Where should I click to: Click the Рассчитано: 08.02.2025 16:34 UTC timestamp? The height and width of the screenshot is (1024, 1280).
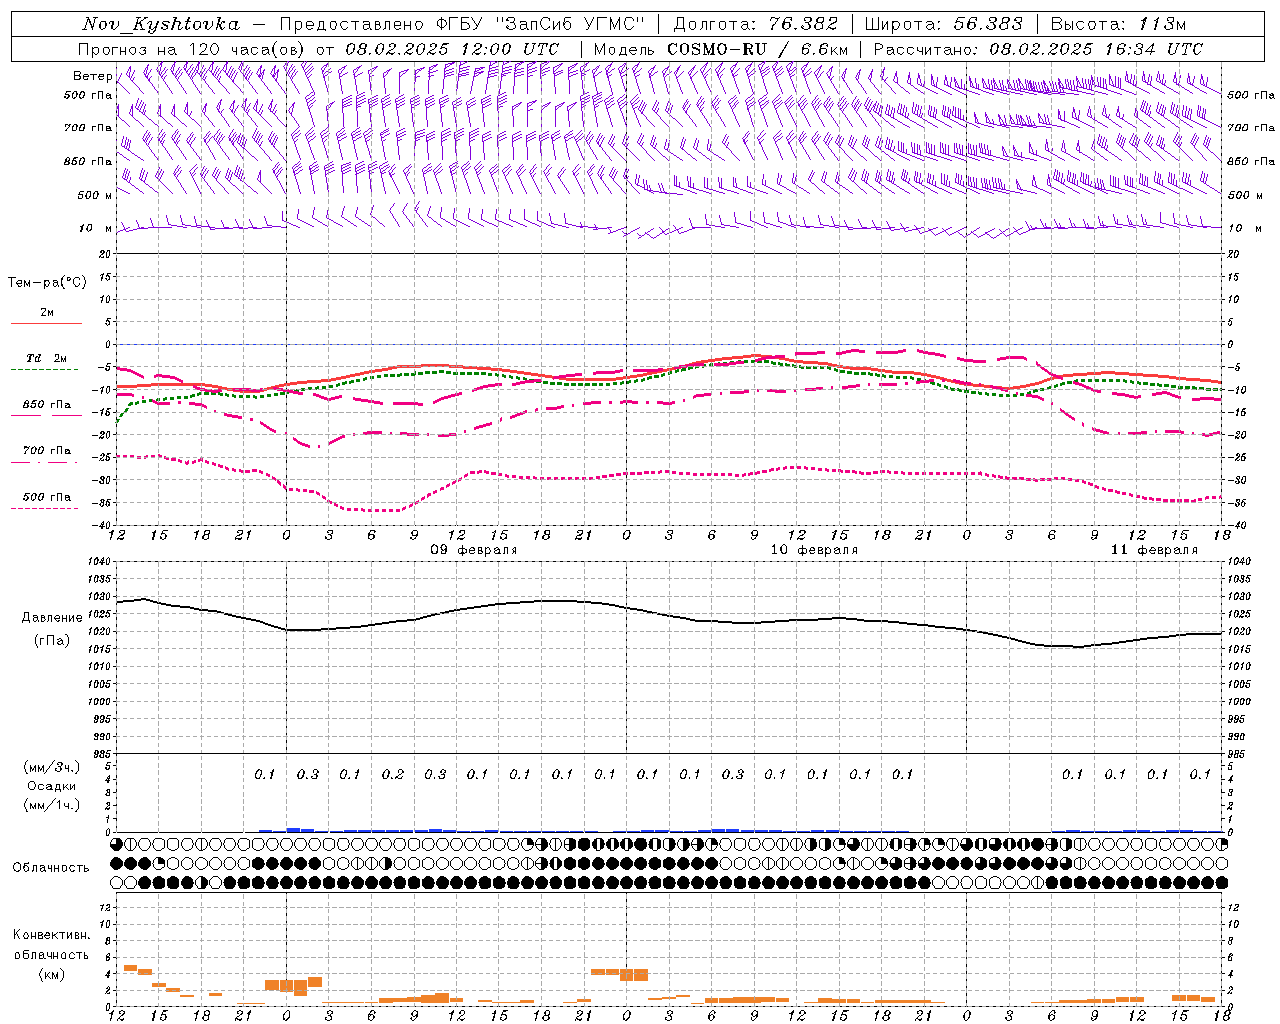[1038, 49]
